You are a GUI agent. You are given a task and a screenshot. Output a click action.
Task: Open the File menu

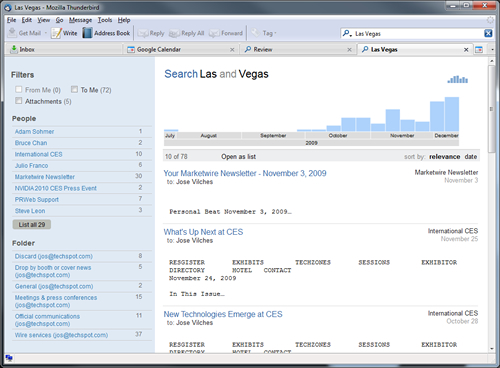tap(11, 20)
